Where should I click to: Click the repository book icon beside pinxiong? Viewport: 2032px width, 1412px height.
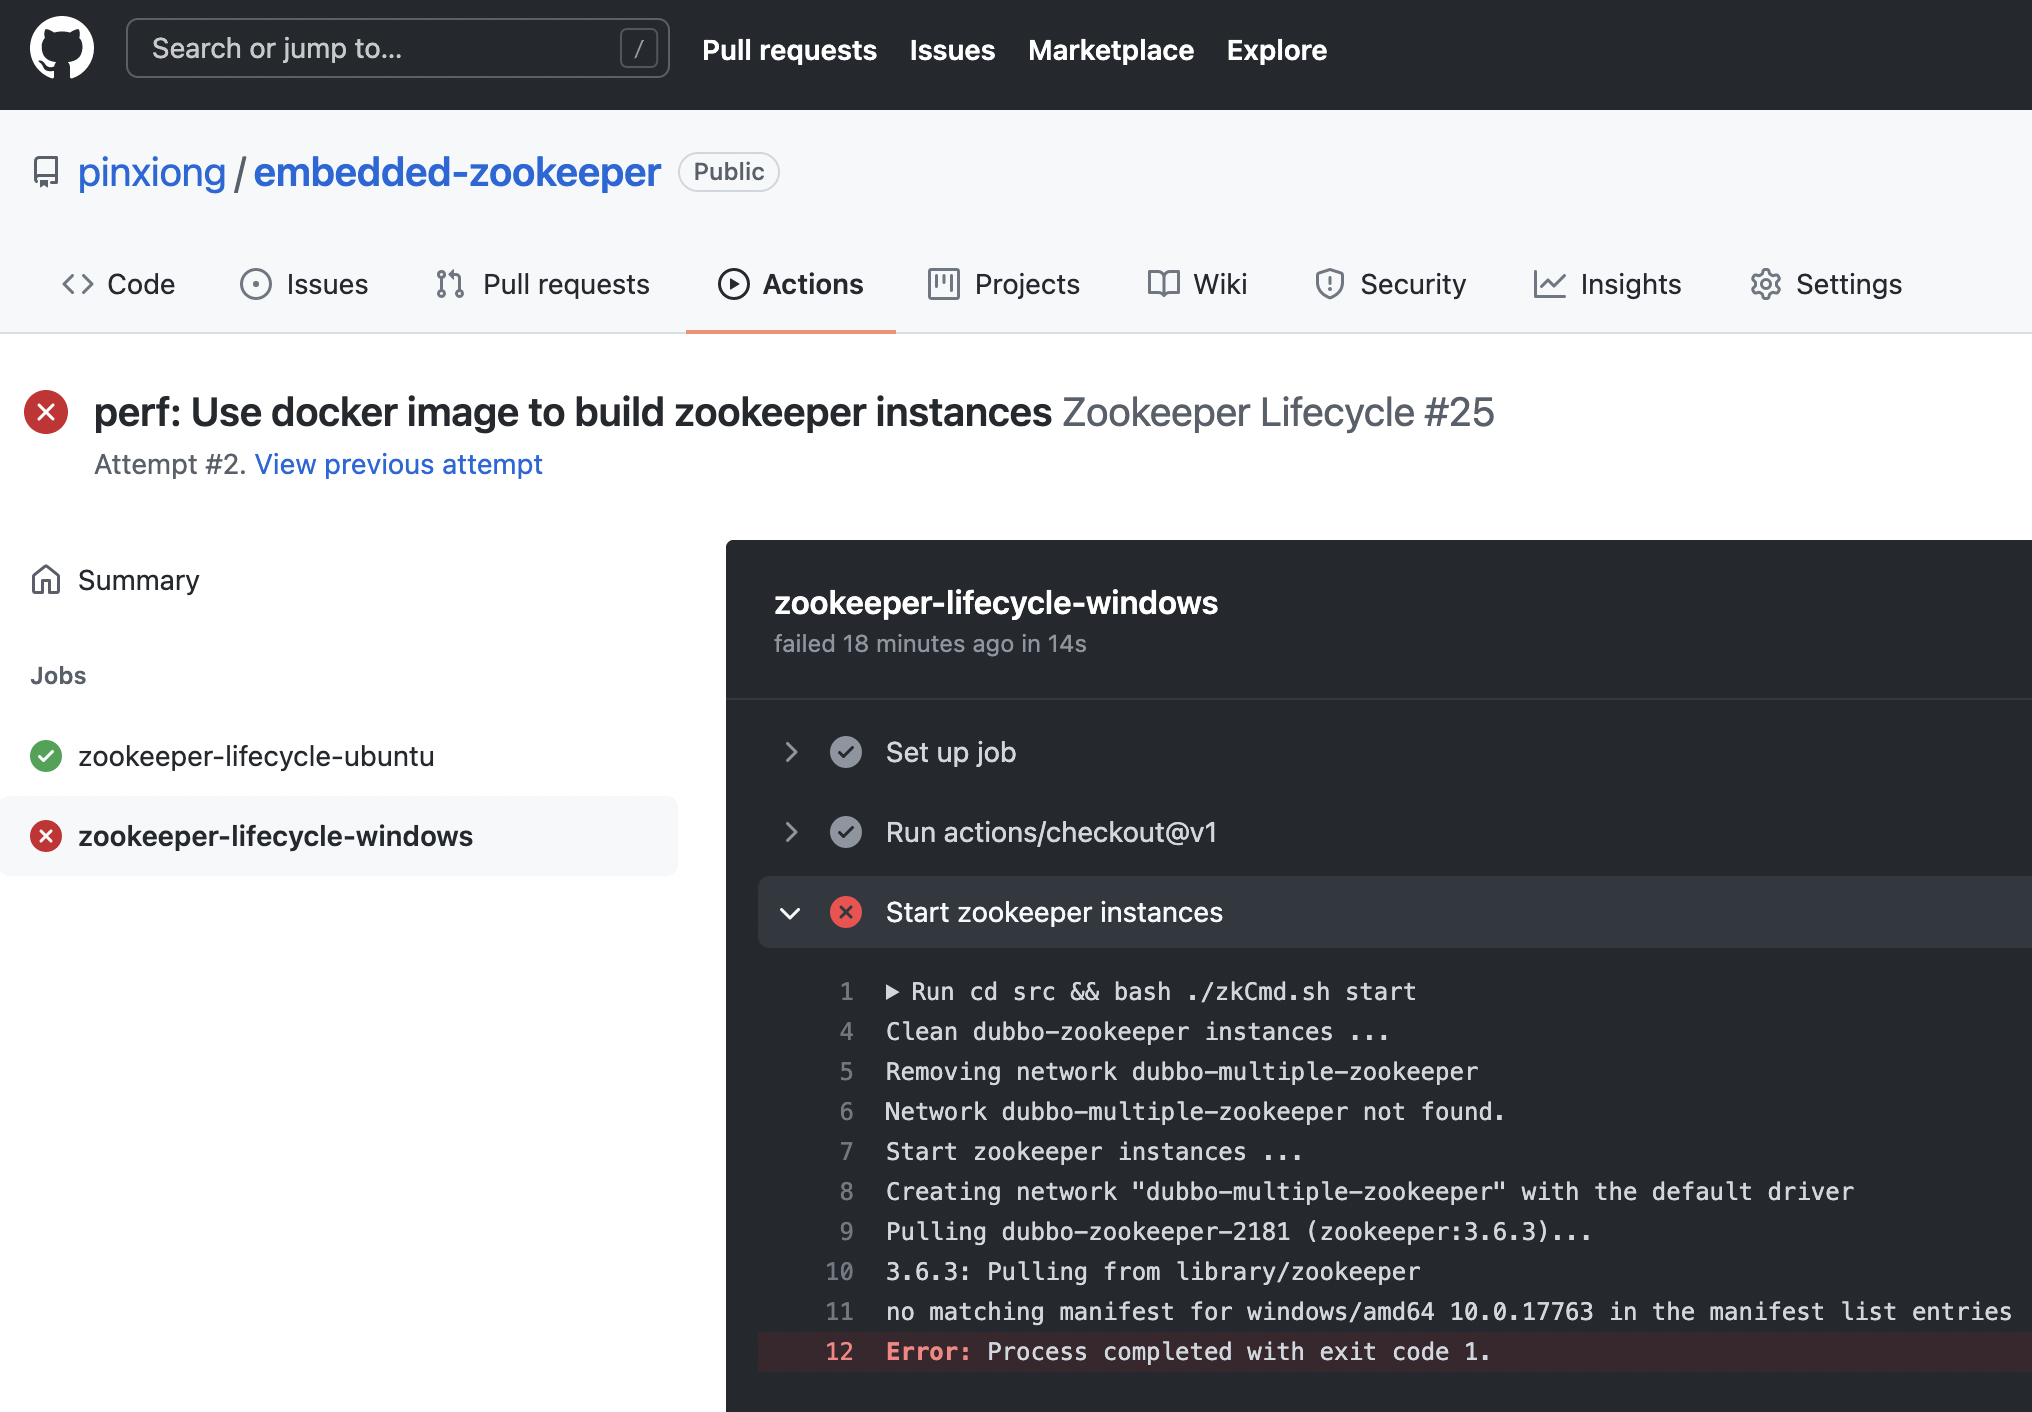[x=46, y=172]
